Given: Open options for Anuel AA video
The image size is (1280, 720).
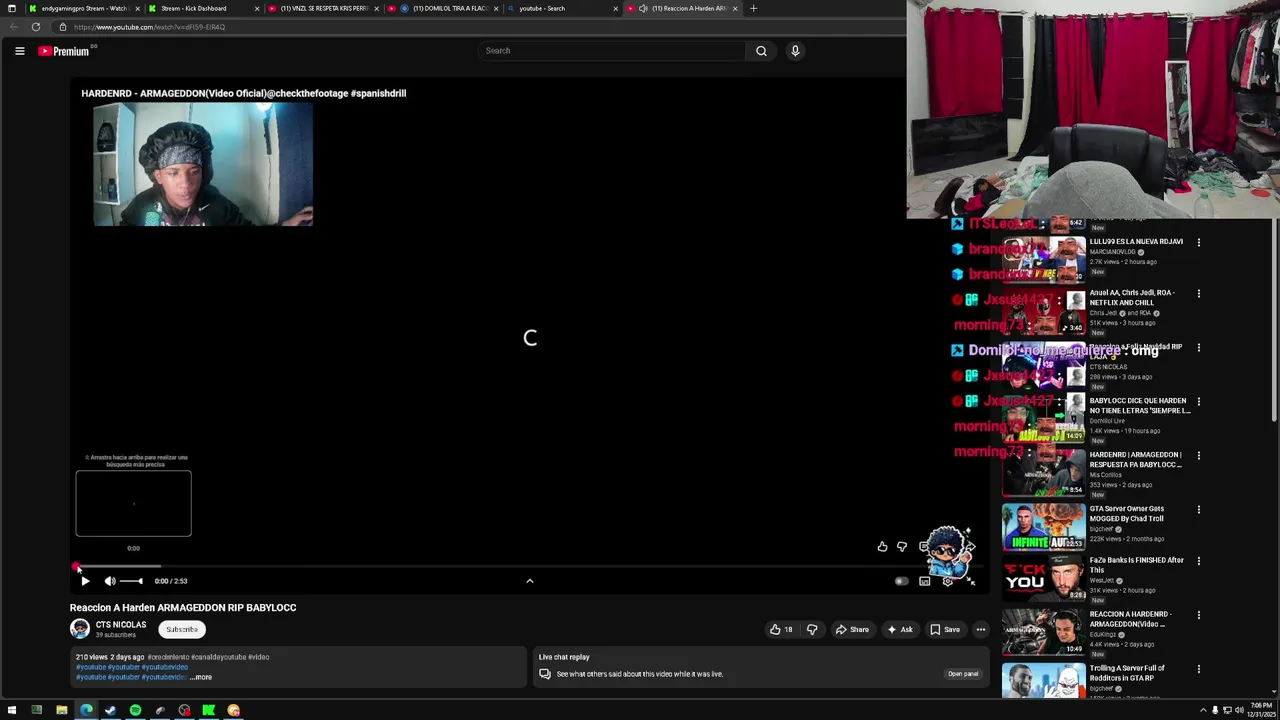Looking at the screenshot, I should [1199, 294].
